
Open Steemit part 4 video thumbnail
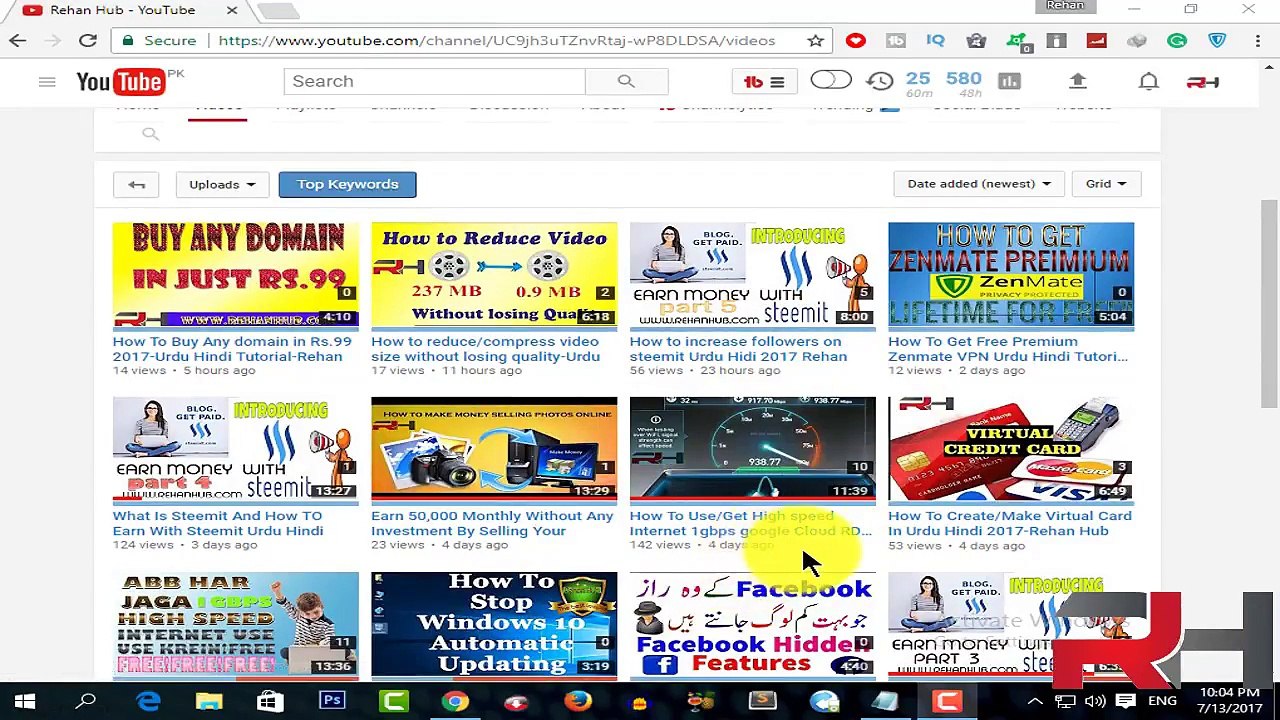[x=235, y=449]
